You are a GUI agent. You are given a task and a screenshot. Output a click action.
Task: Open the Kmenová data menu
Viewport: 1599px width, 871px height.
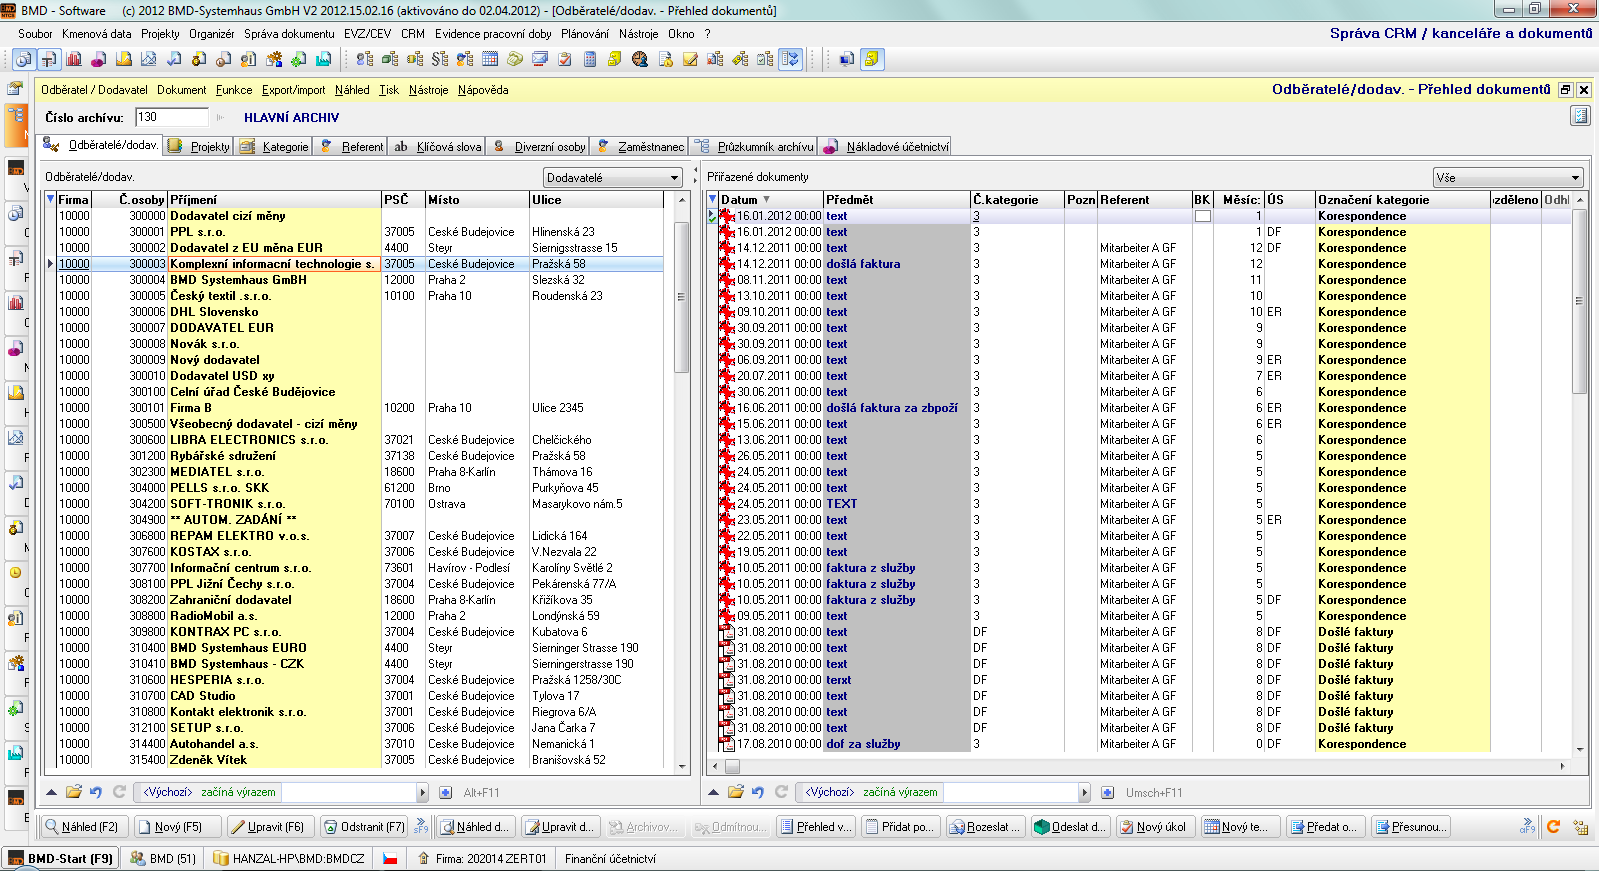[97, 33]
